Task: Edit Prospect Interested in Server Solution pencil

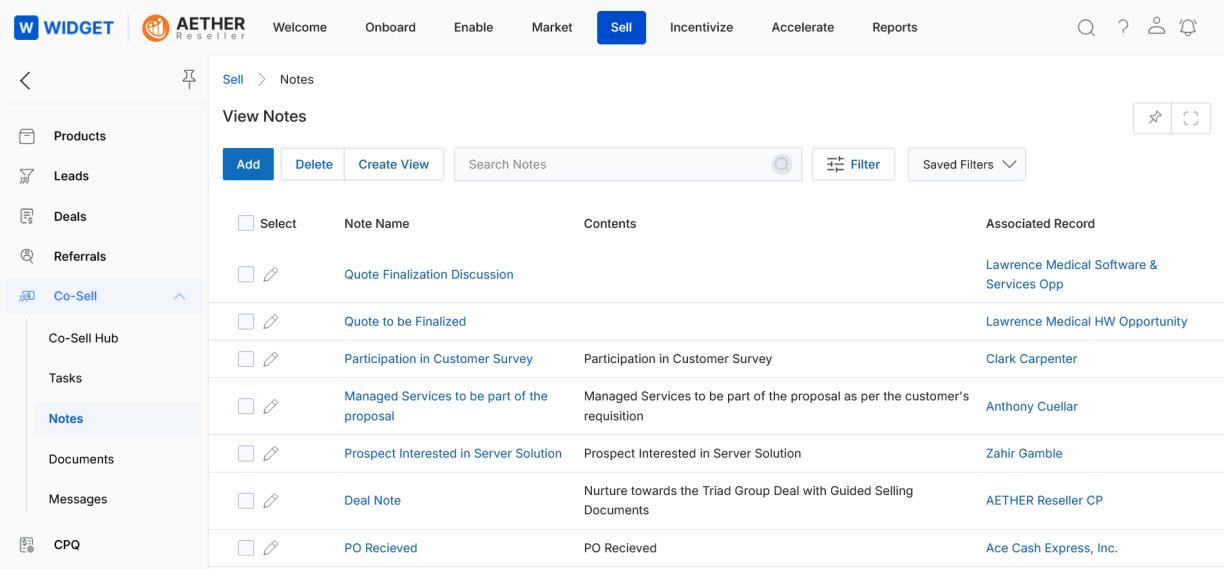Action: (x=270, y=453)
